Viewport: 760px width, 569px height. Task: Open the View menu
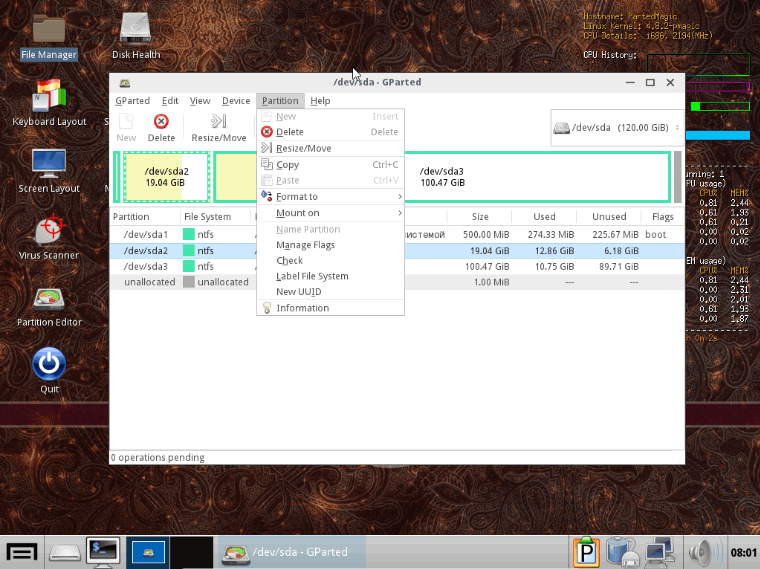(x=200, y=101)
